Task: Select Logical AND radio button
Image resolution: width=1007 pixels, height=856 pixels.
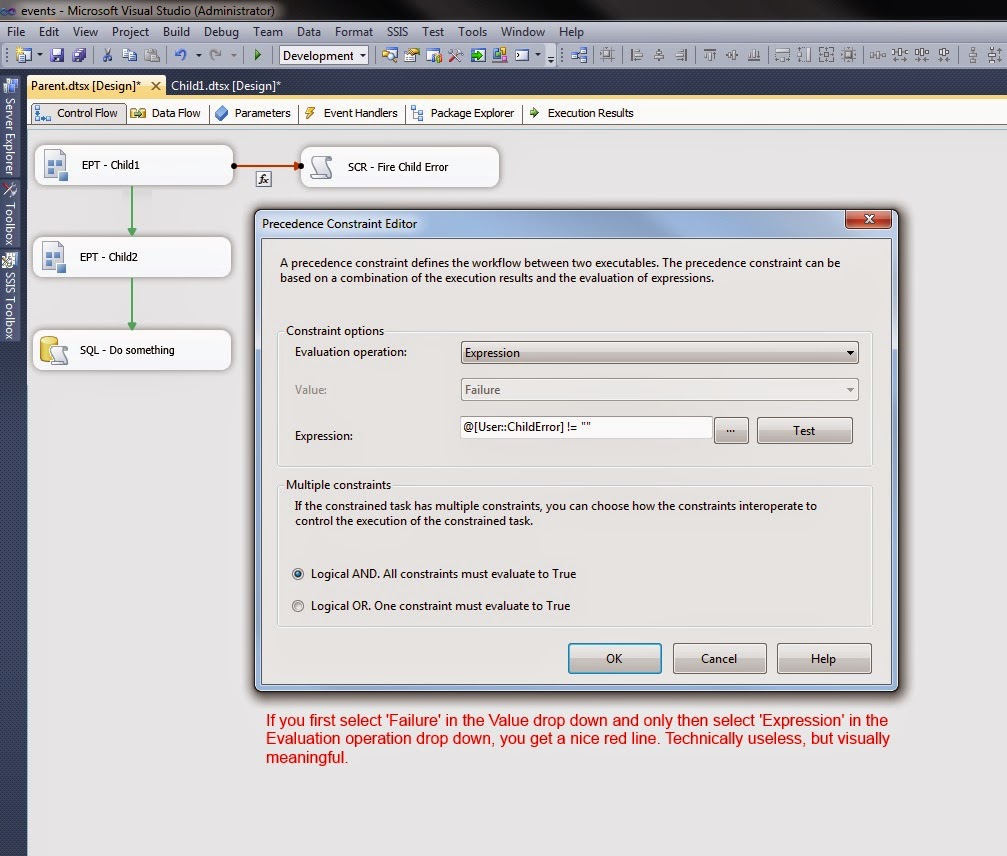Action: click(x=298, y=574)
